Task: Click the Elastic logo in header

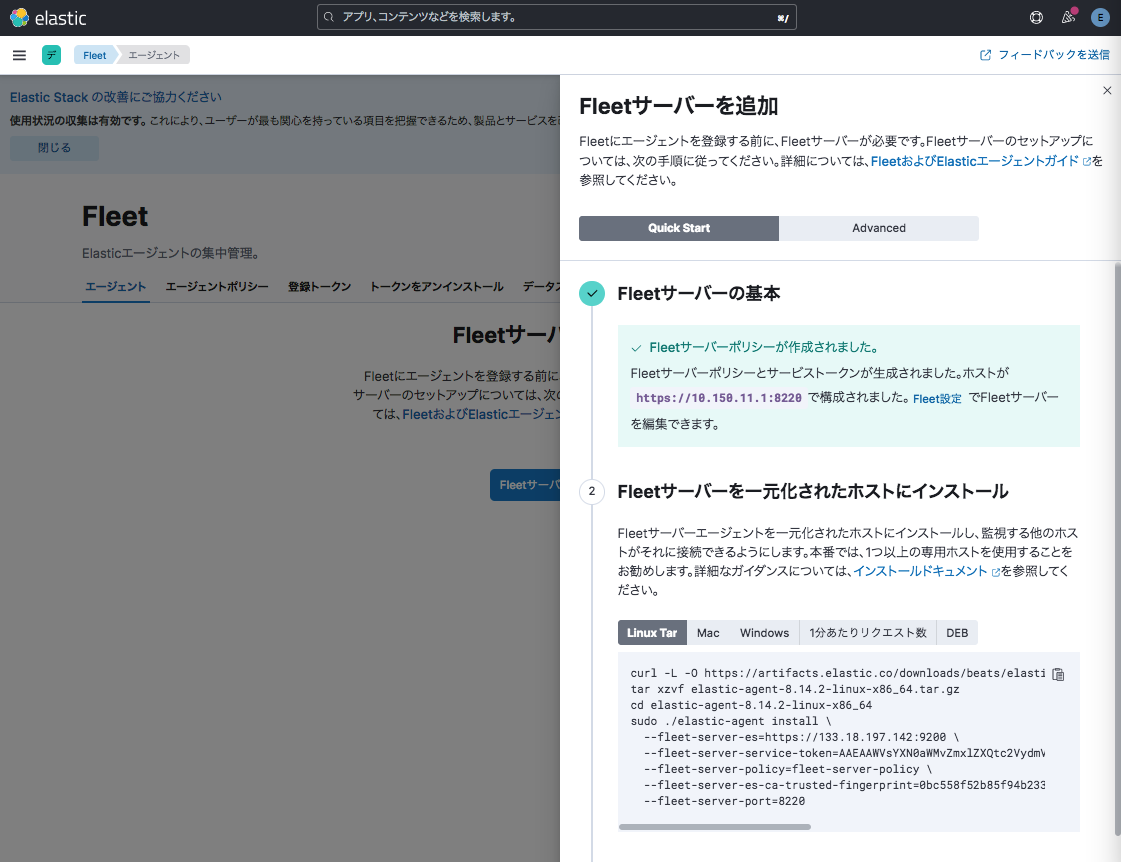Action: pyautogui.click(x=48, y=18)
